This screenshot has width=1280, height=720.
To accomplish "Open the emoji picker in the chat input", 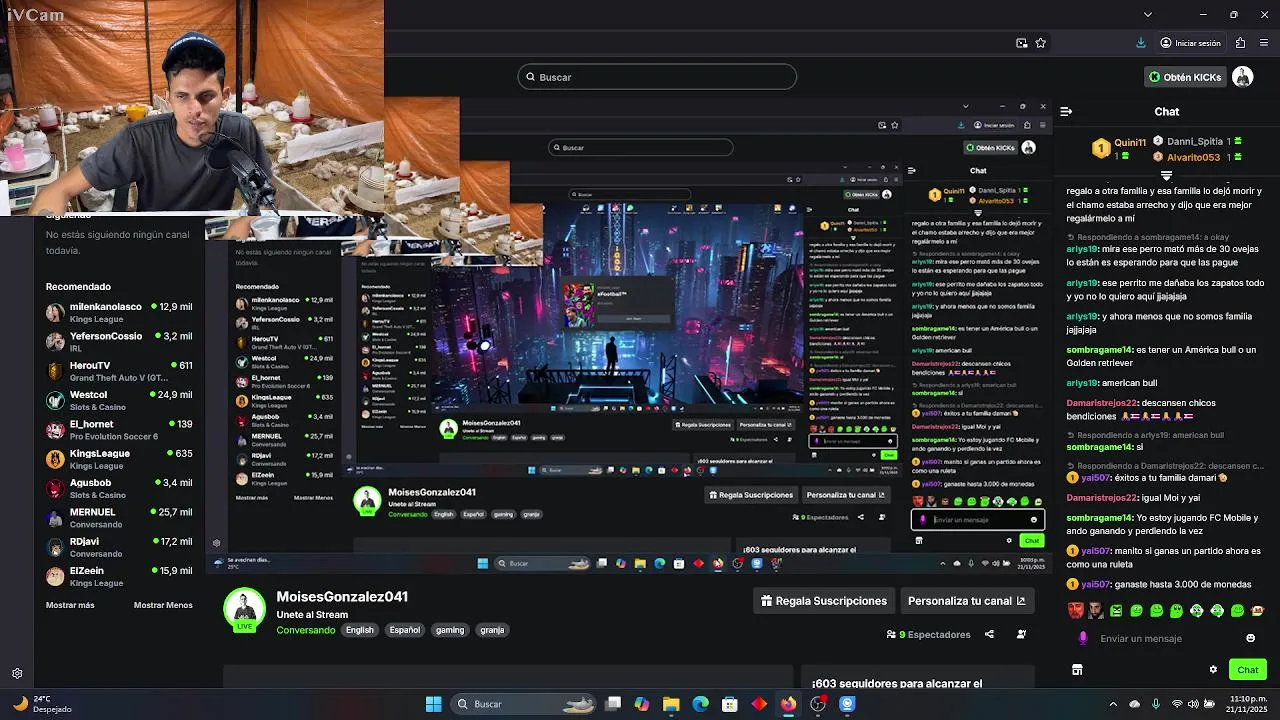I will [x=1250, y=638].
